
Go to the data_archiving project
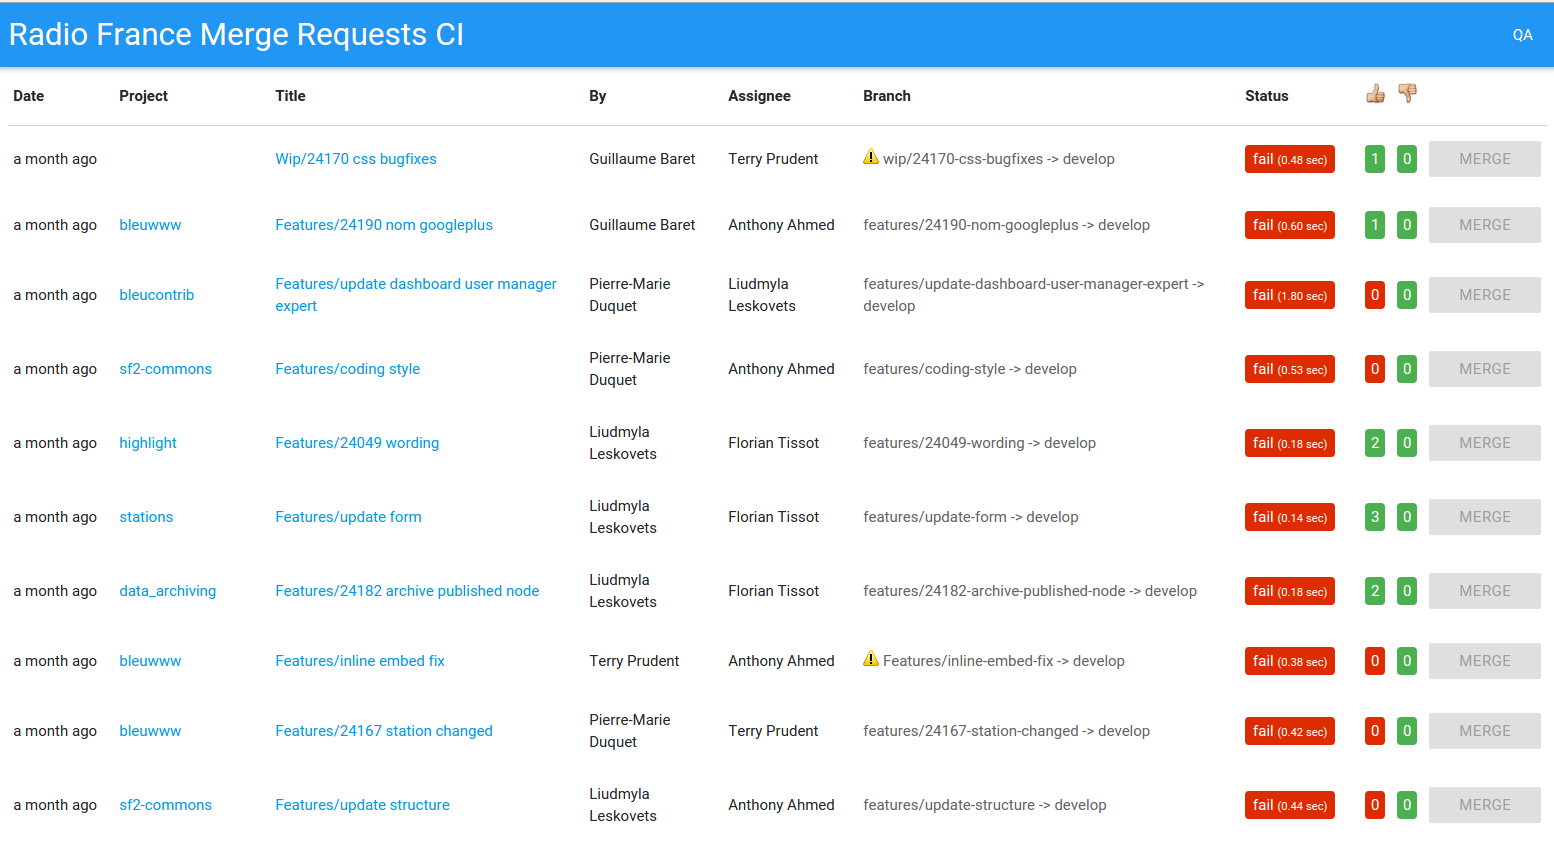coord(168,591)
